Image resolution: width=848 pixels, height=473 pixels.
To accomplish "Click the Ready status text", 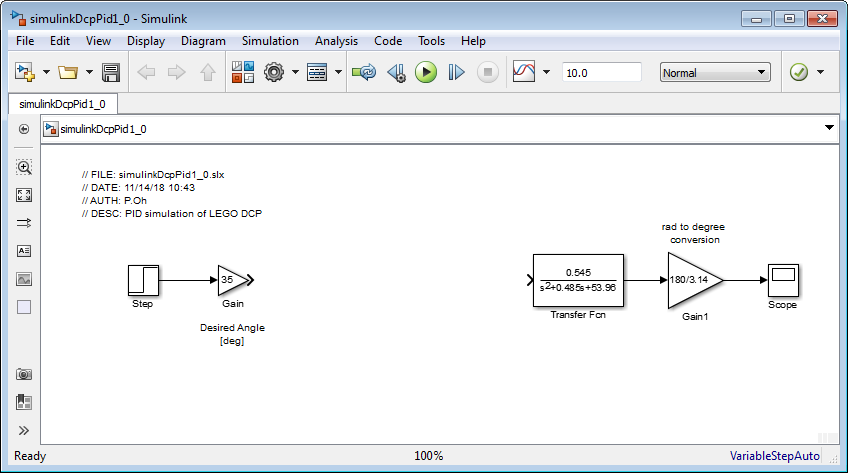I will click(x=30, y=456).
